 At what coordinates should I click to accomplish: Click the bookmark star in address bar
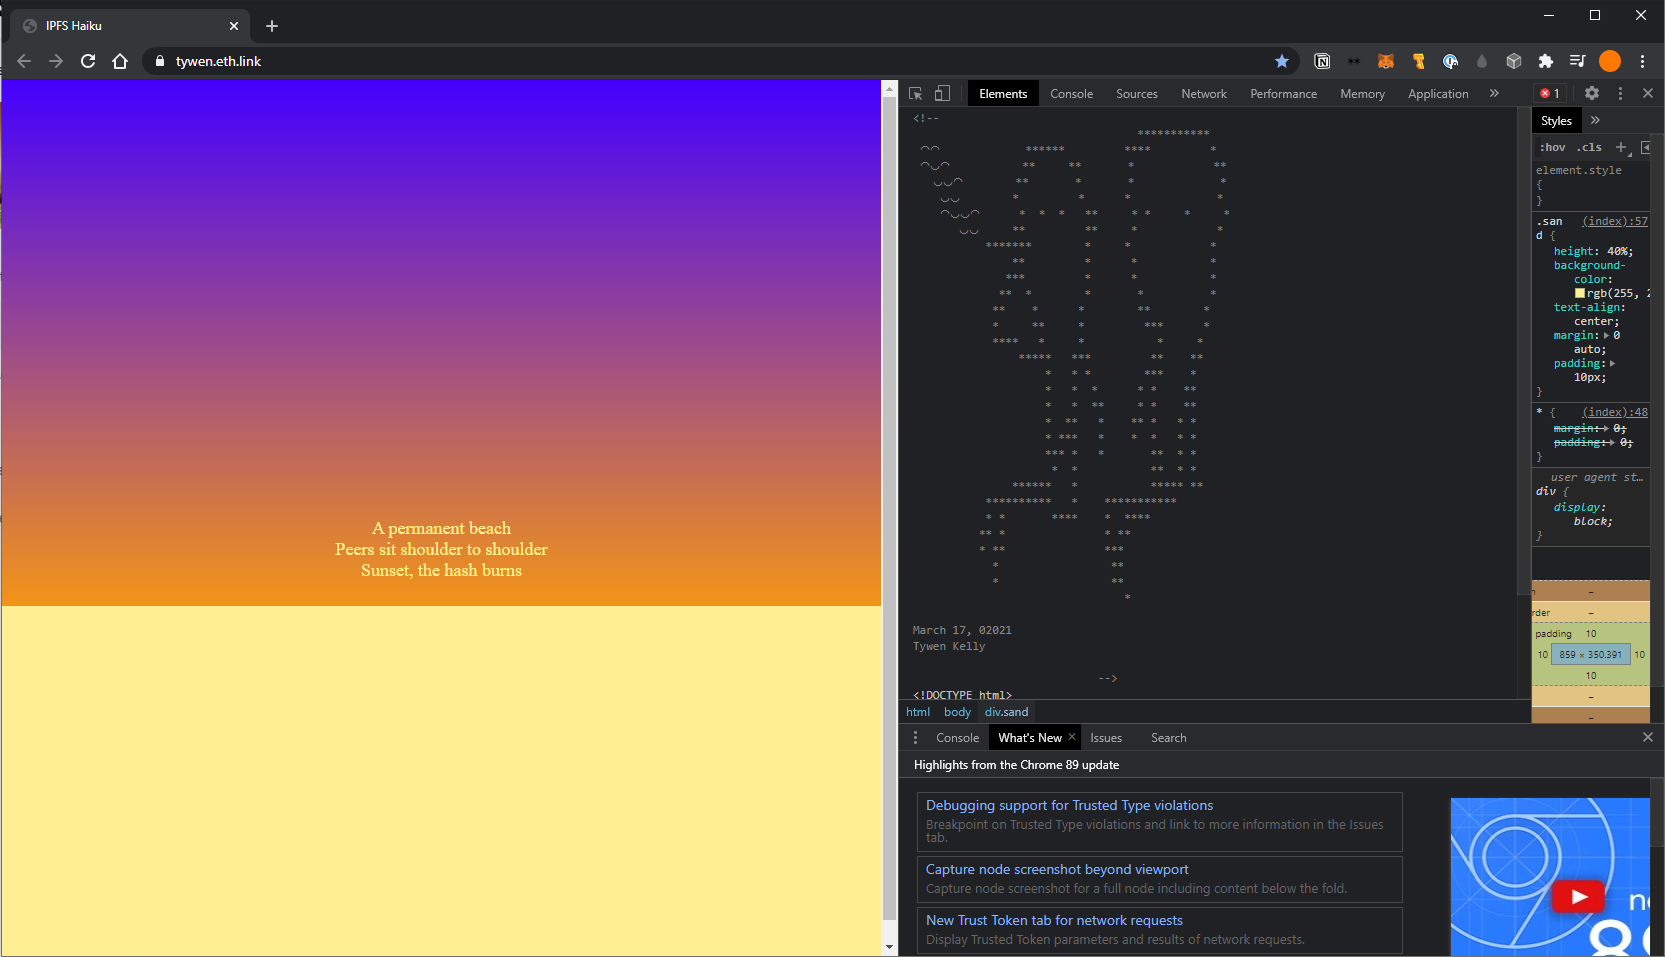[1282, 61]
